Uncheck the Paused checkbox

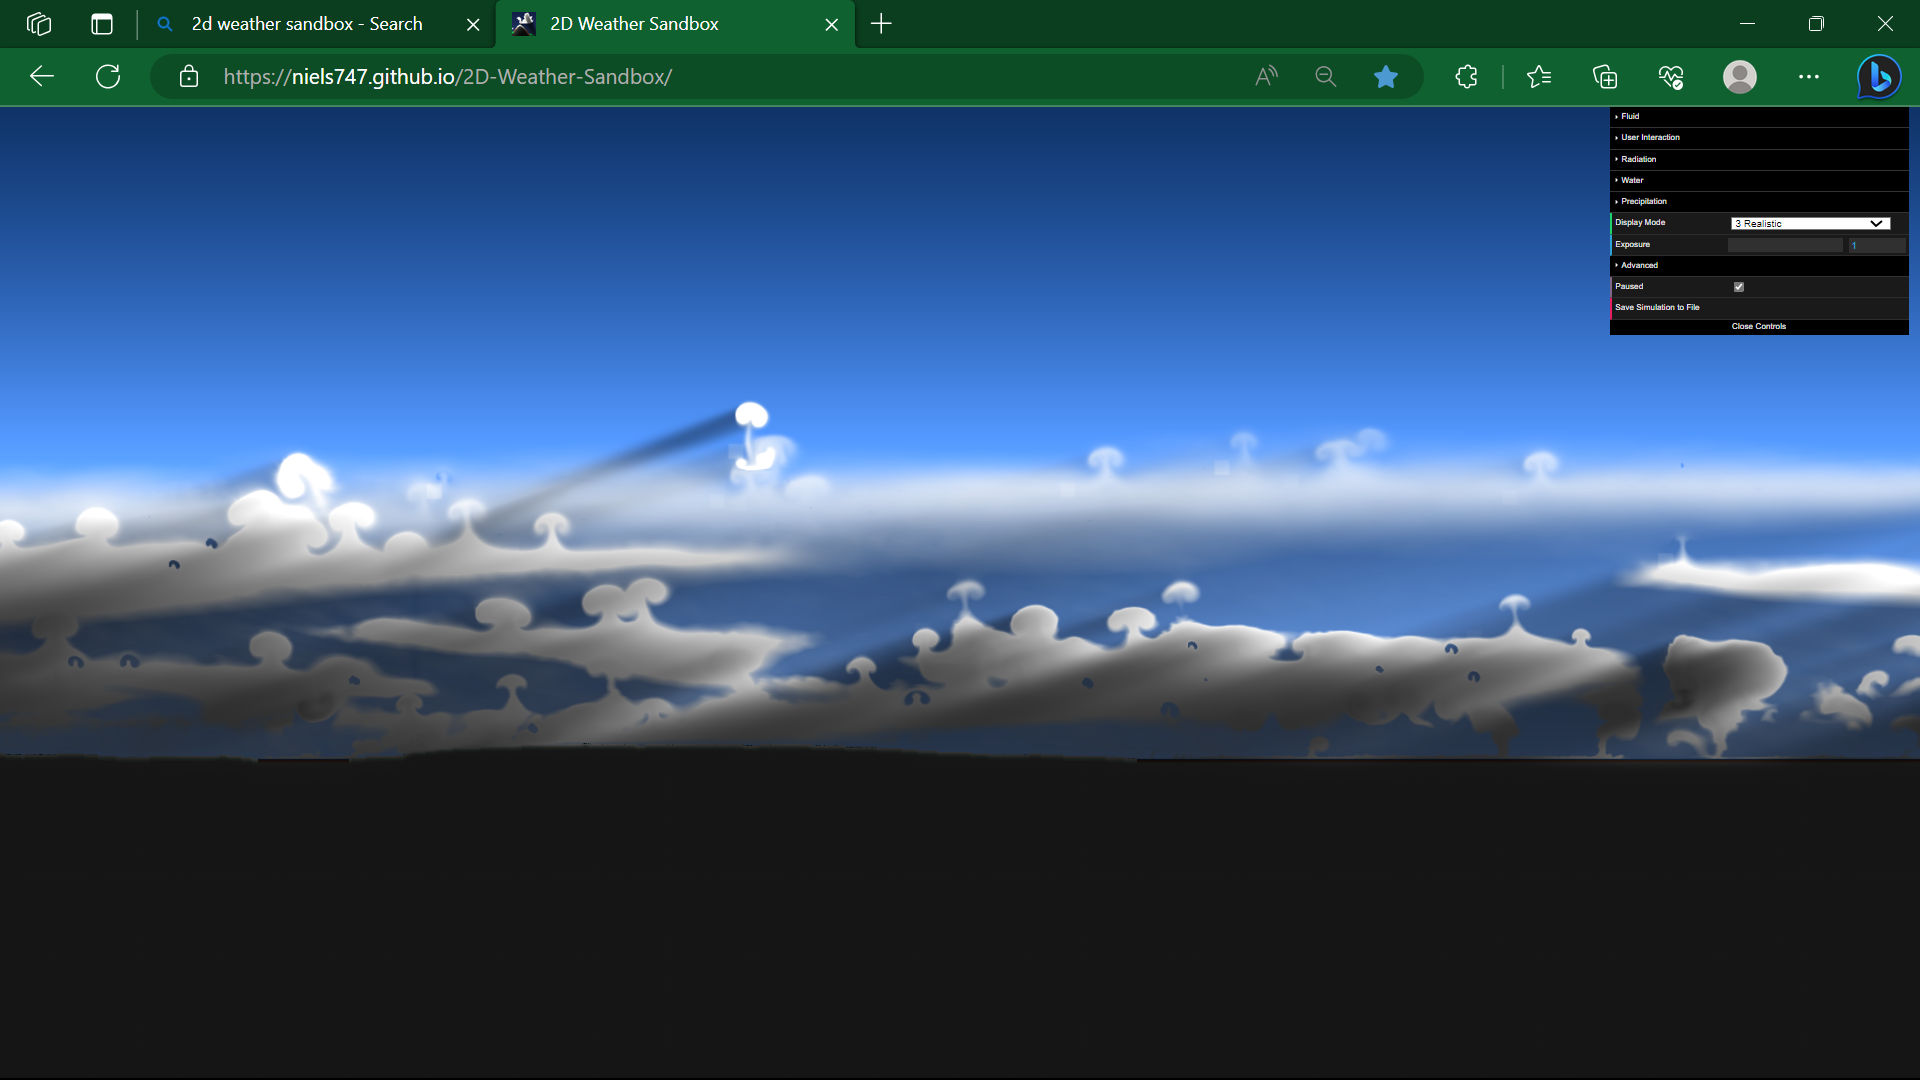pos(1739,287)
